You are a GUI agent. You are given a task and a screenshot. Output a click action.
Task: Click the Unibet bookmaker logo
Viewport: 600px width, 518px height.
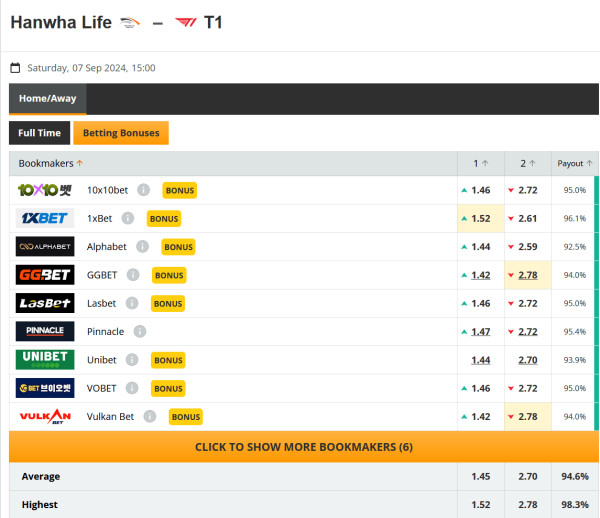45,360
